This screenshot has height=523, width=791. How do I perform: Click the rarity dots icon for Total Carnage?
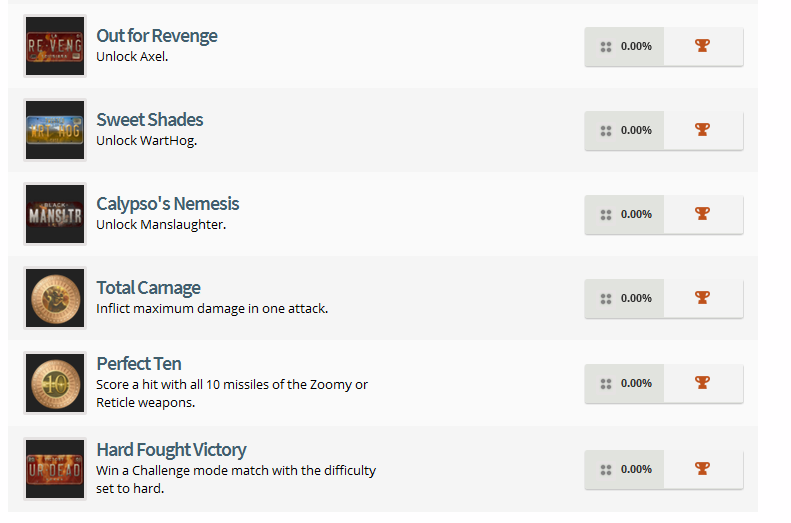[605, 298]
